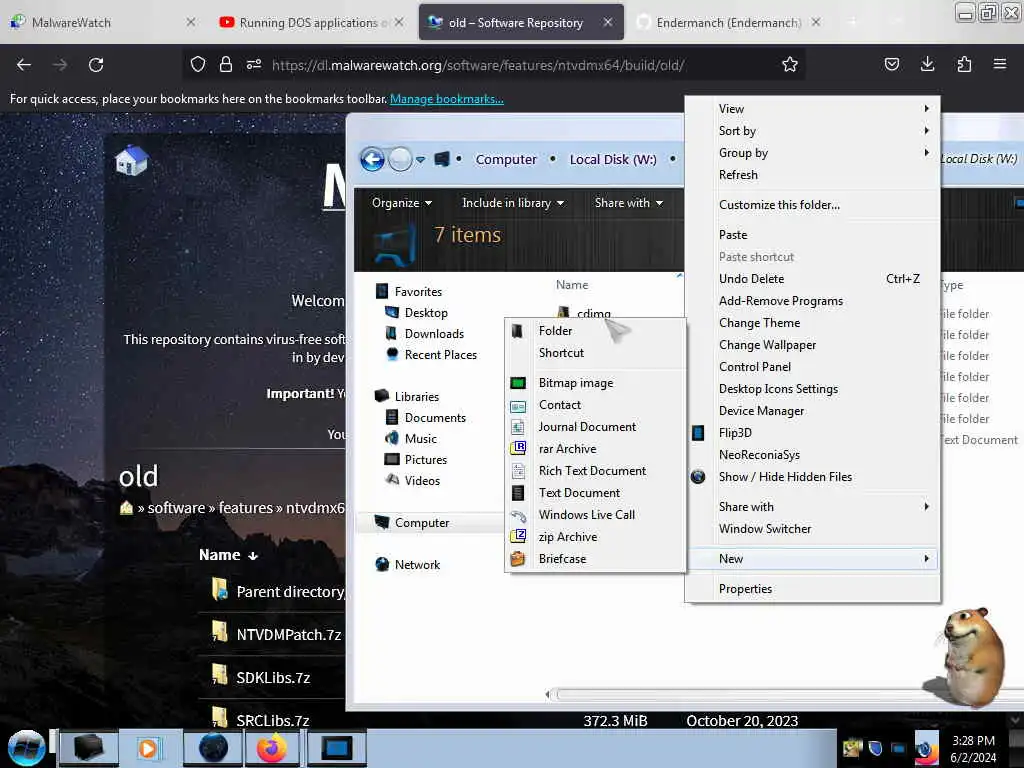Open the Organize dropdown
1024x768 pixels.
pyautogui.click(x=402, y=203)
